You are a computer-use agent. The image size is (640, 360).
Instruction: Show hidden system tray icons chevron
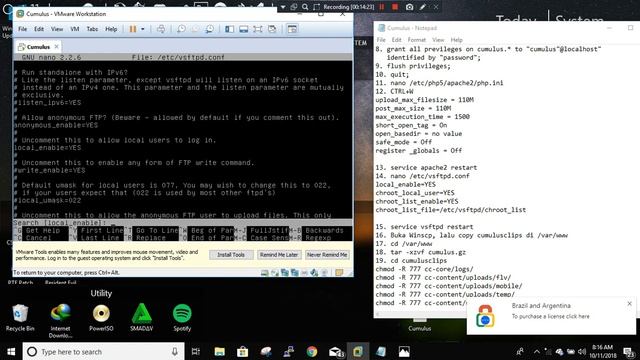point(537,351)
